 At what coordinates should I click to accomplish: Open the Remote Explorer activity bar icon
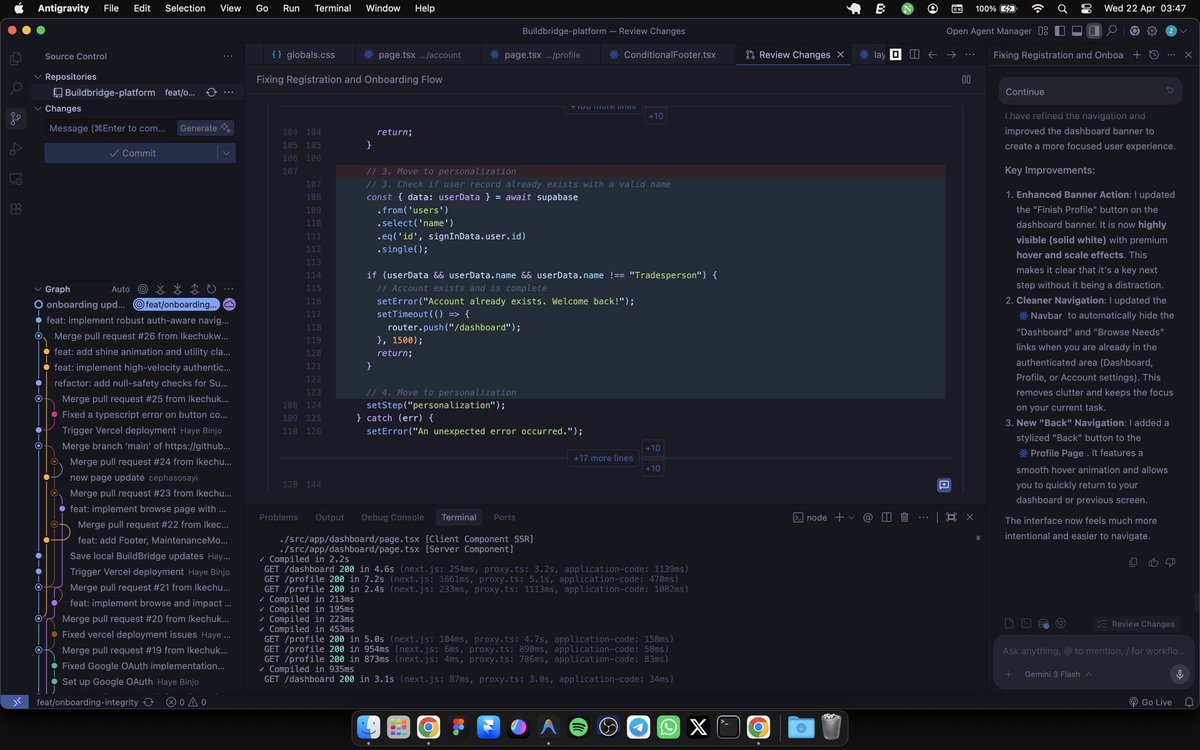(x=15, y=178)
